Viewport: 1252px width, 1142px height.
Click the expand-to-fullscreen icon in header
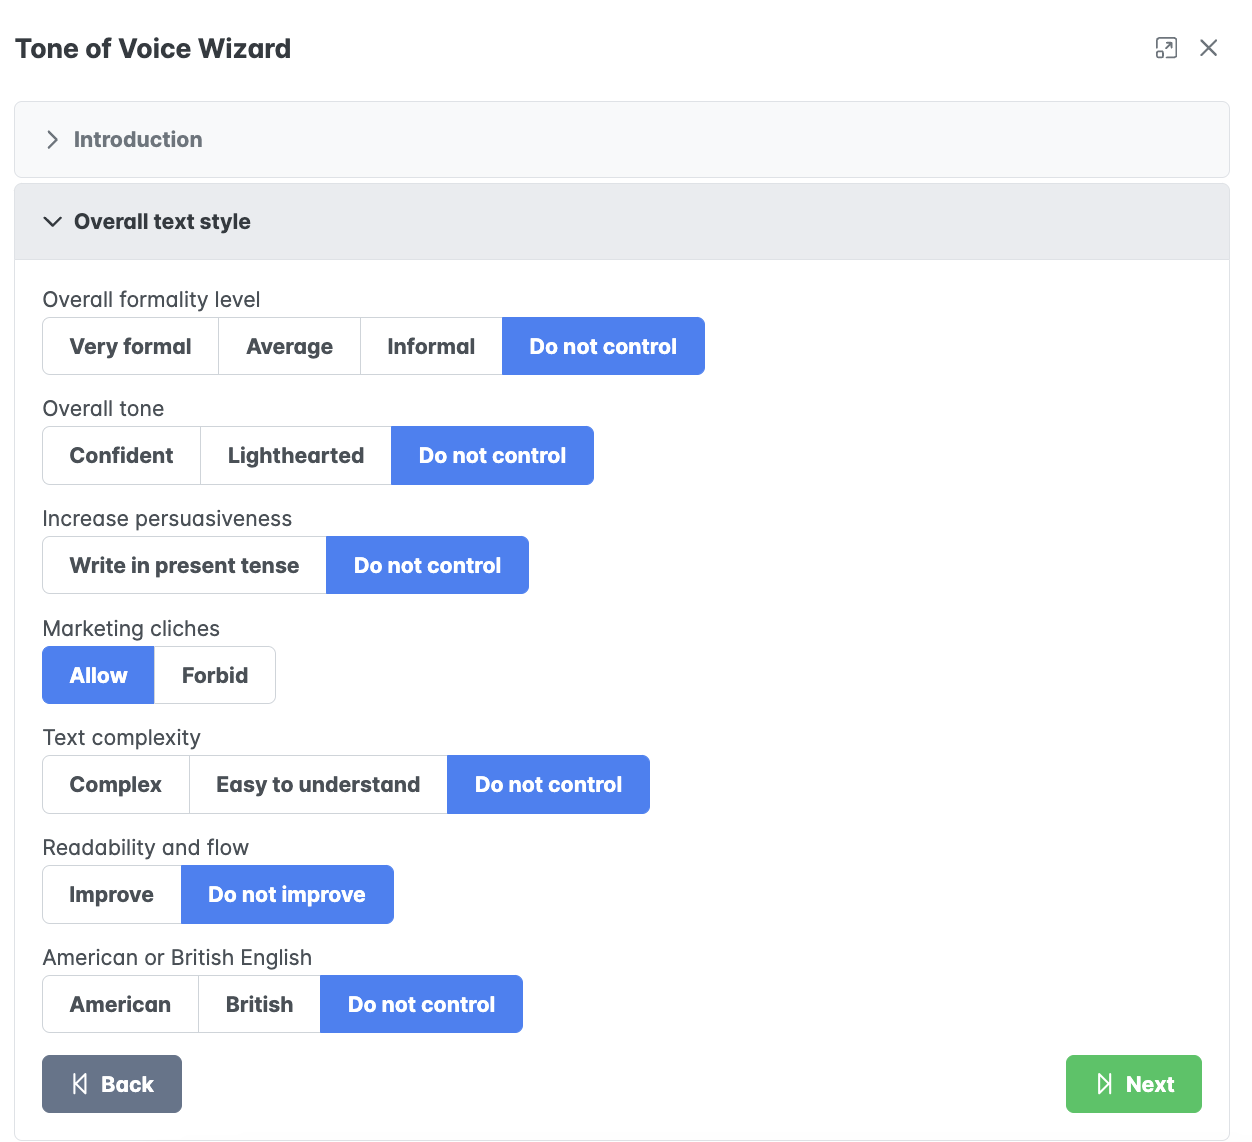pos(1166,48)
